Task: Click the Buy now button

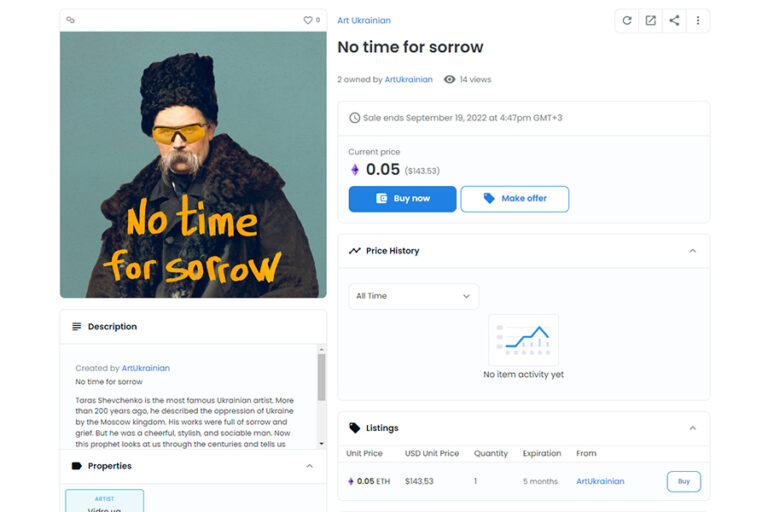Action: (403, 199)
